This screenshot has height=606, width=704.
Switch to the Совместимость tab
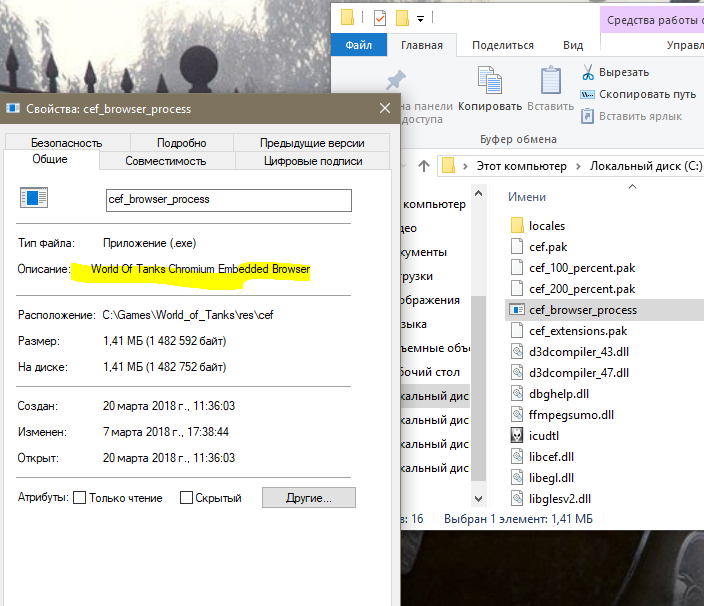point(166,161)
